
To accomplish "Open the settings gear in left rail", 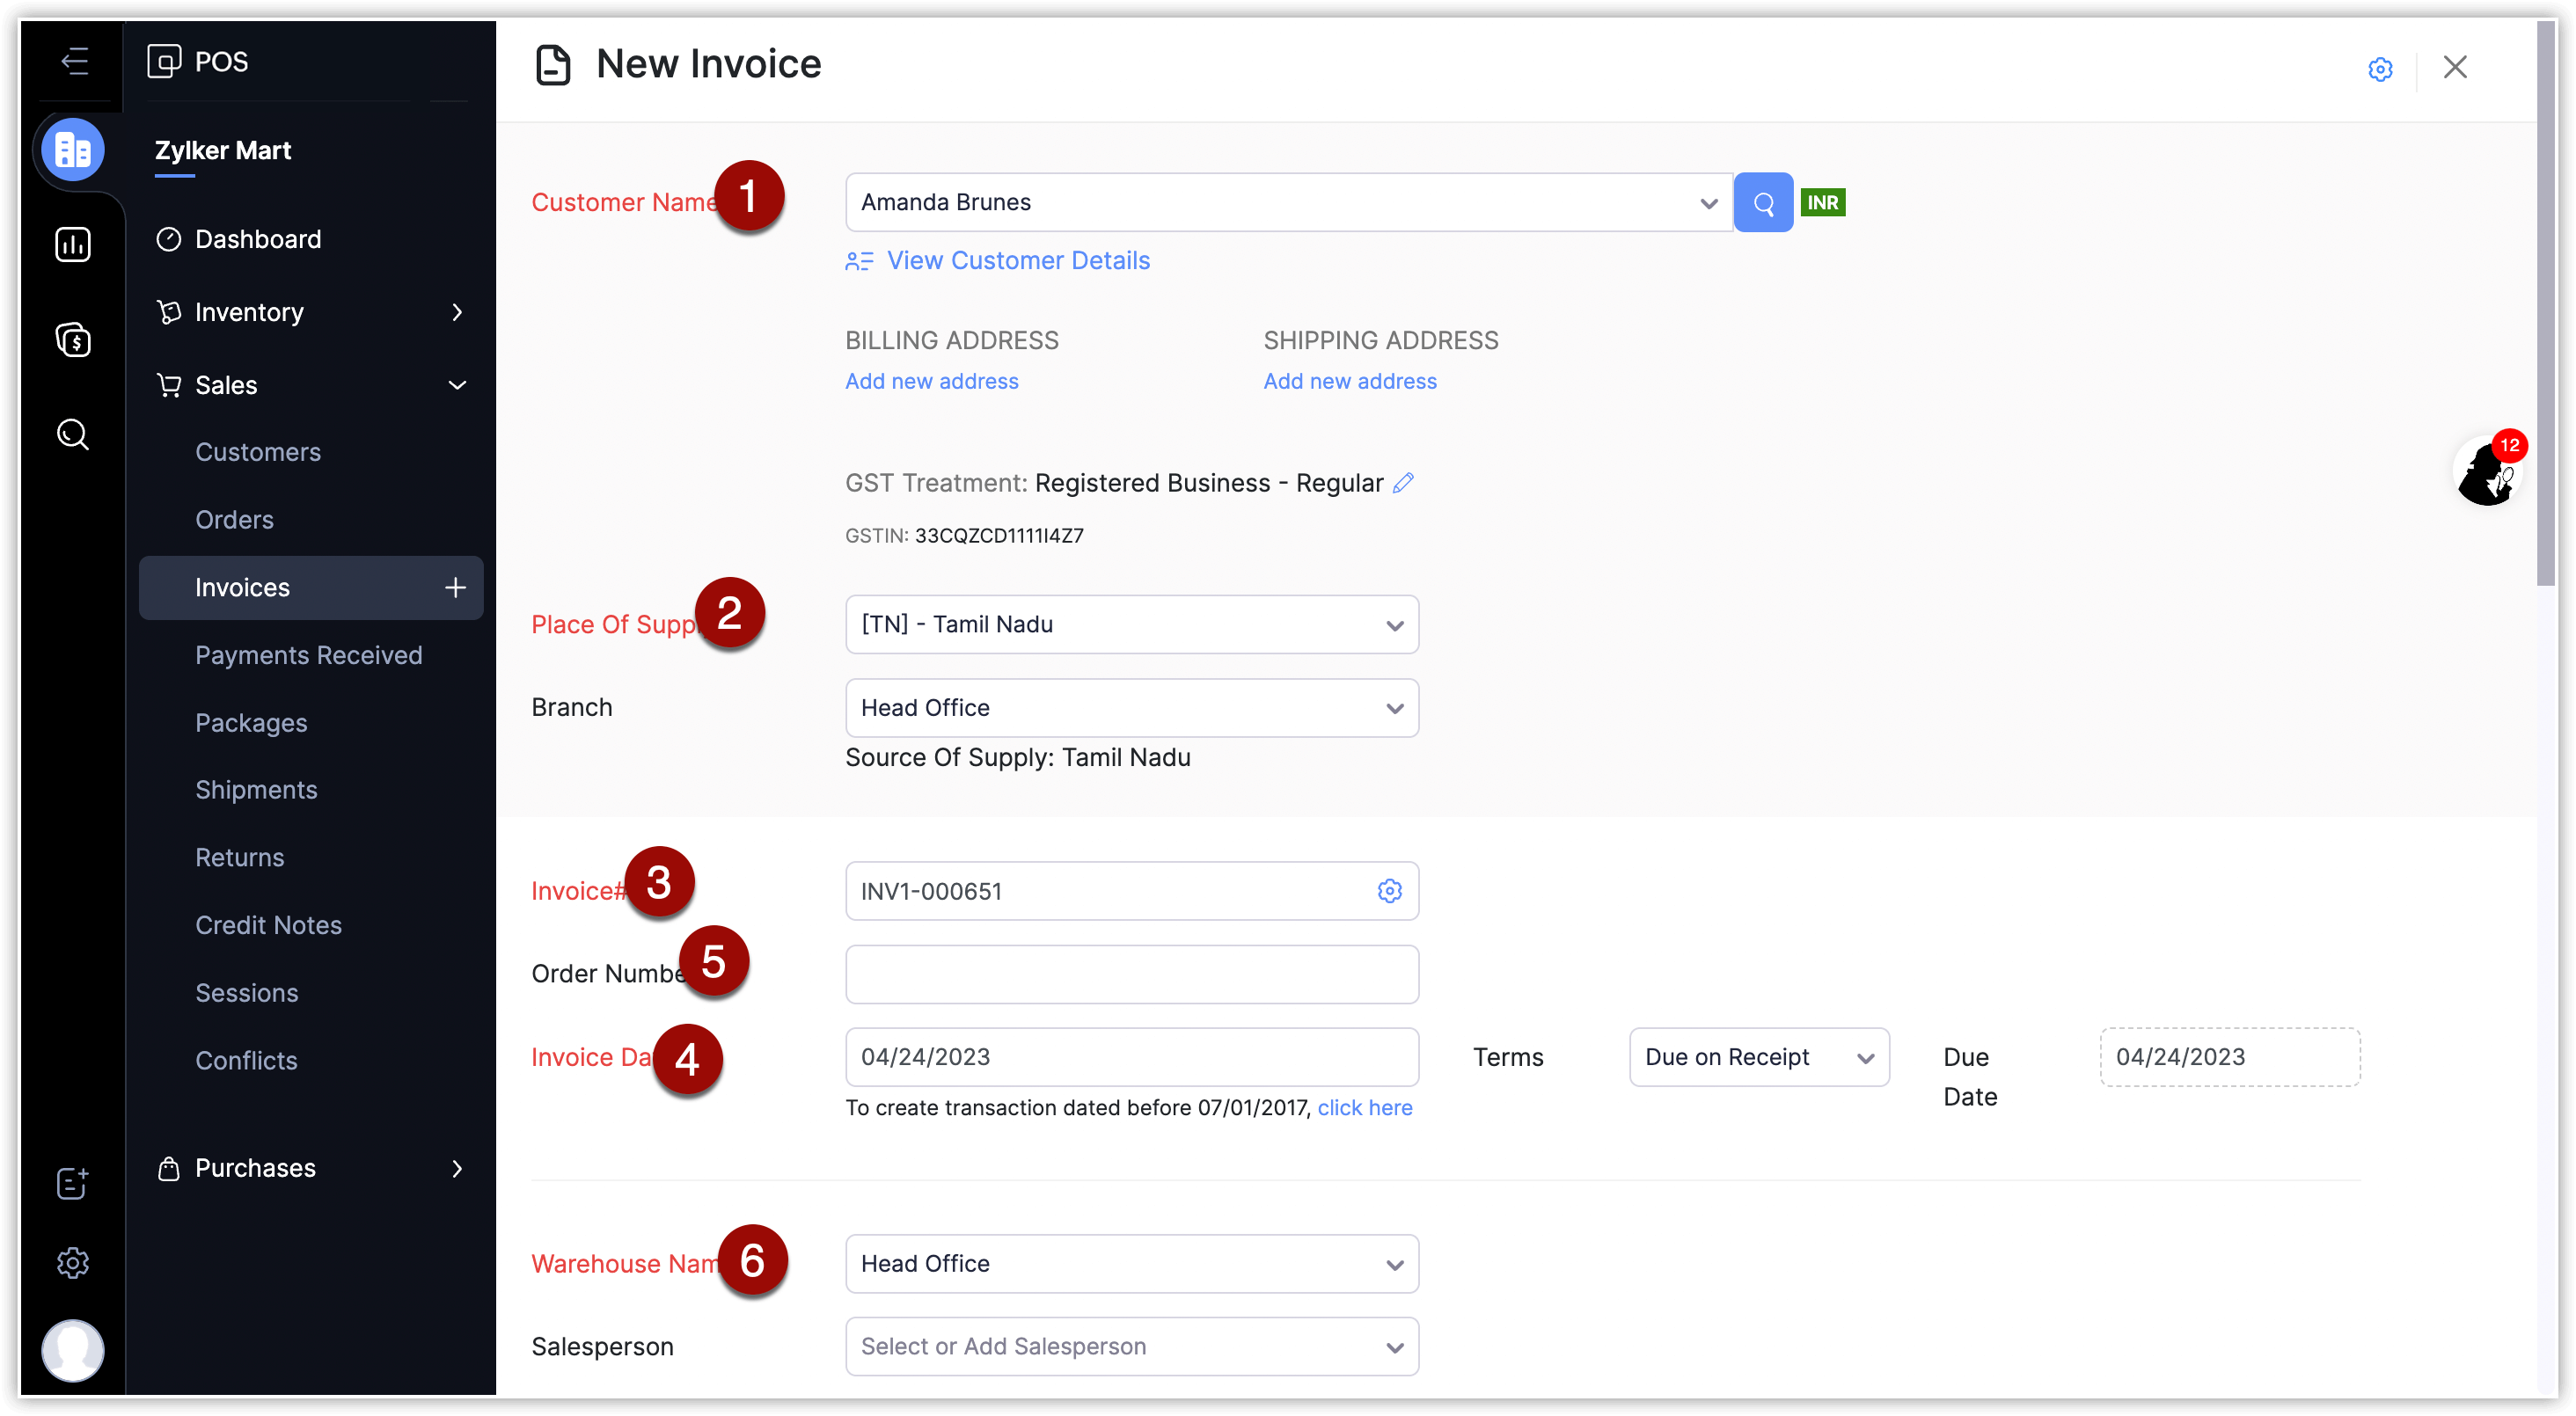I will 72,1263.
